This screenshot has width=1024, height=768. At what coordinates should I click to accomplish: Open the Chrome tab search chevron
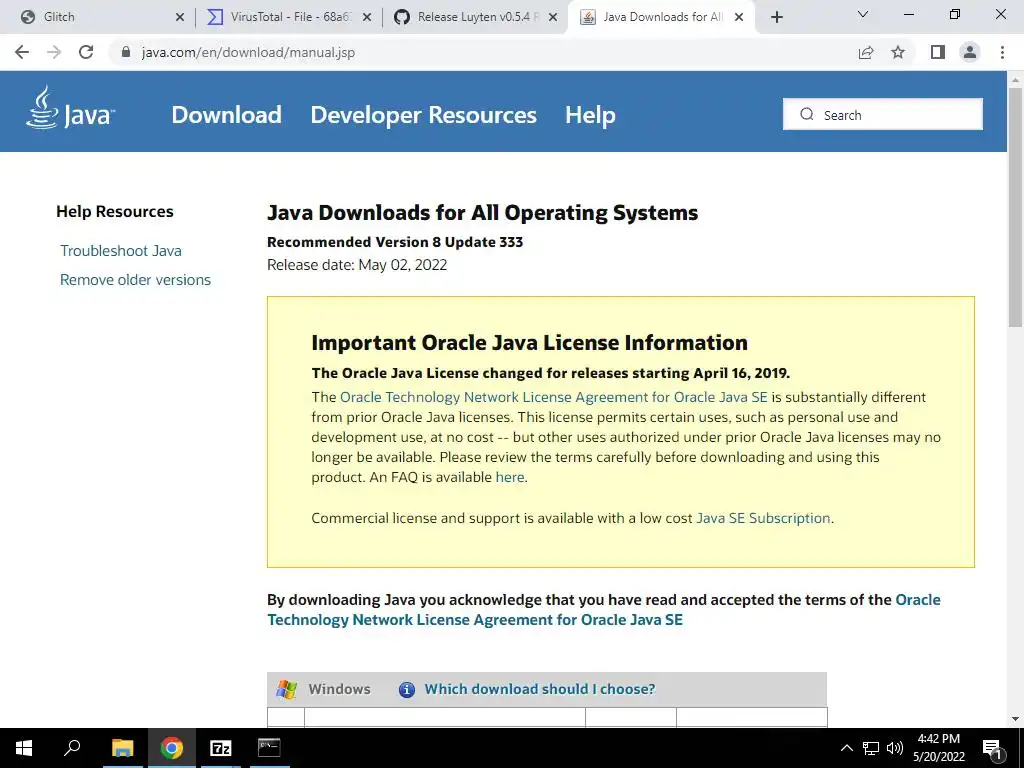coord(863,14)
